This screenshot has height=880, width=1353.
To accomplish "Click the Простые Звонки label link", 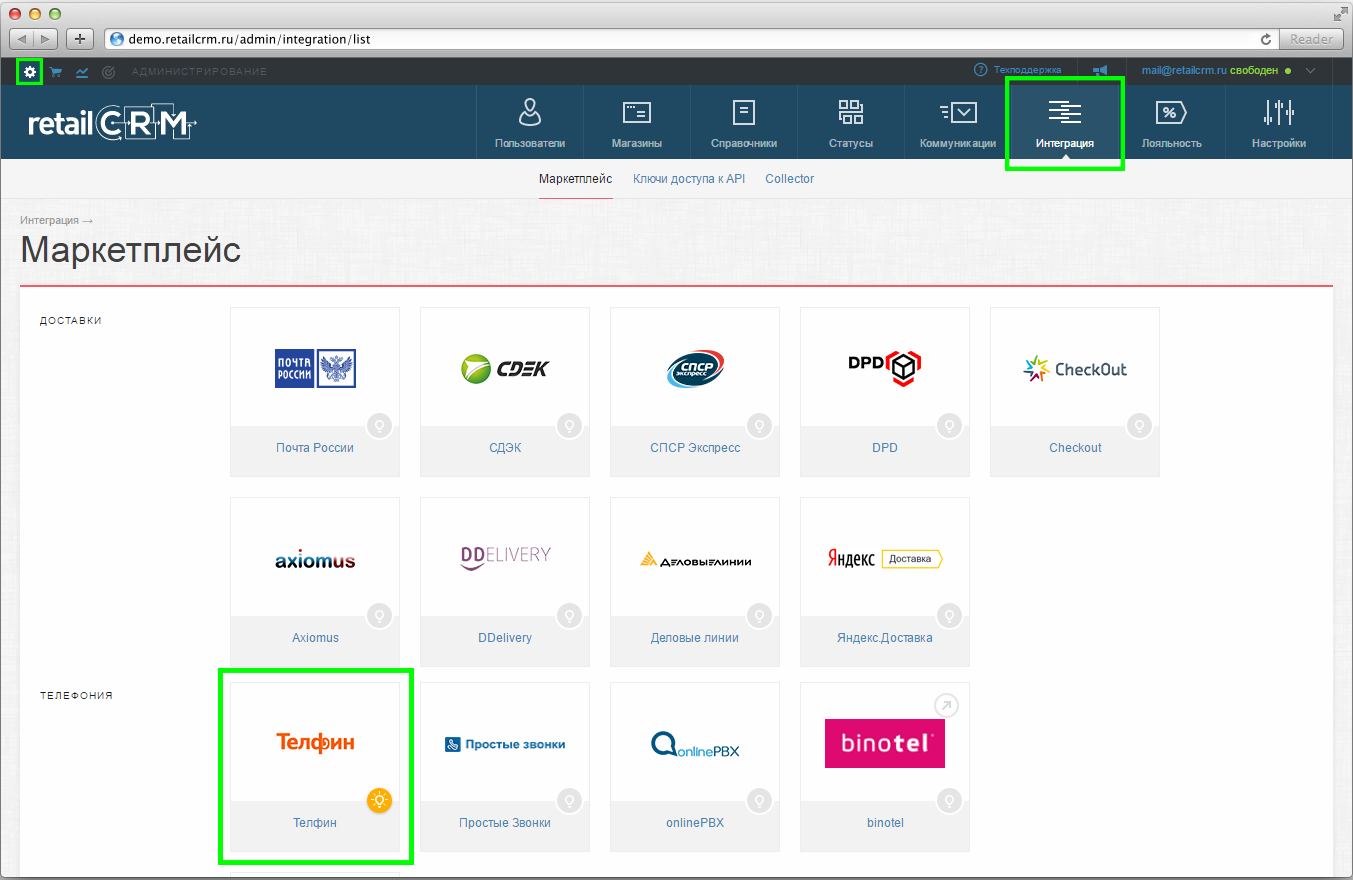I will 505,823.
